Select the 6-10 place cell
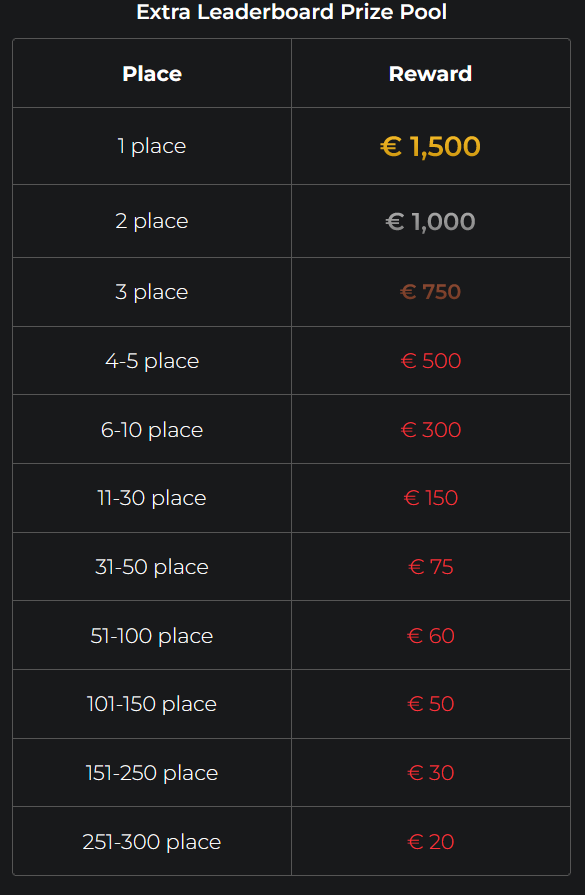The image size is (585, 895). [x=152, y=430]
